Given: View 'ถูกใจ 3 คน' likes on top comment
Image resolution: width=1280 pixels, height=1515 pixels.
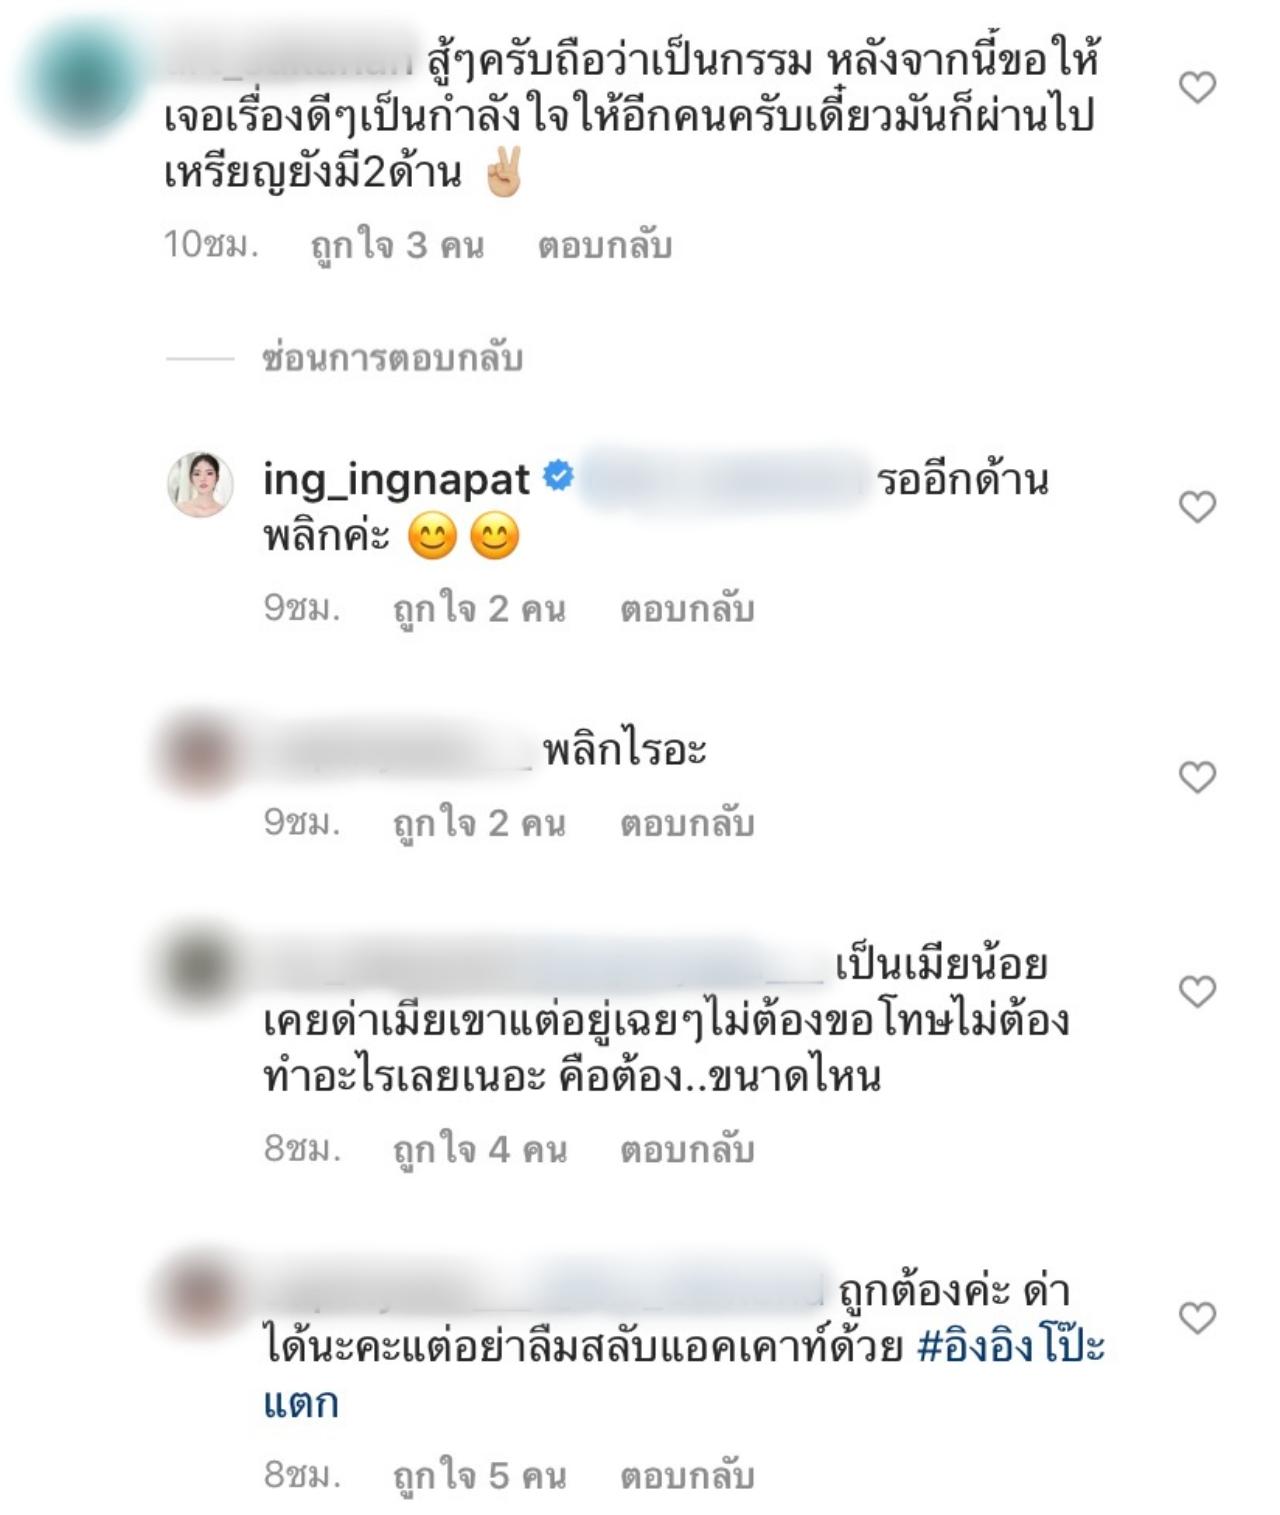Looking at the screenshot, I should [397, 245].
